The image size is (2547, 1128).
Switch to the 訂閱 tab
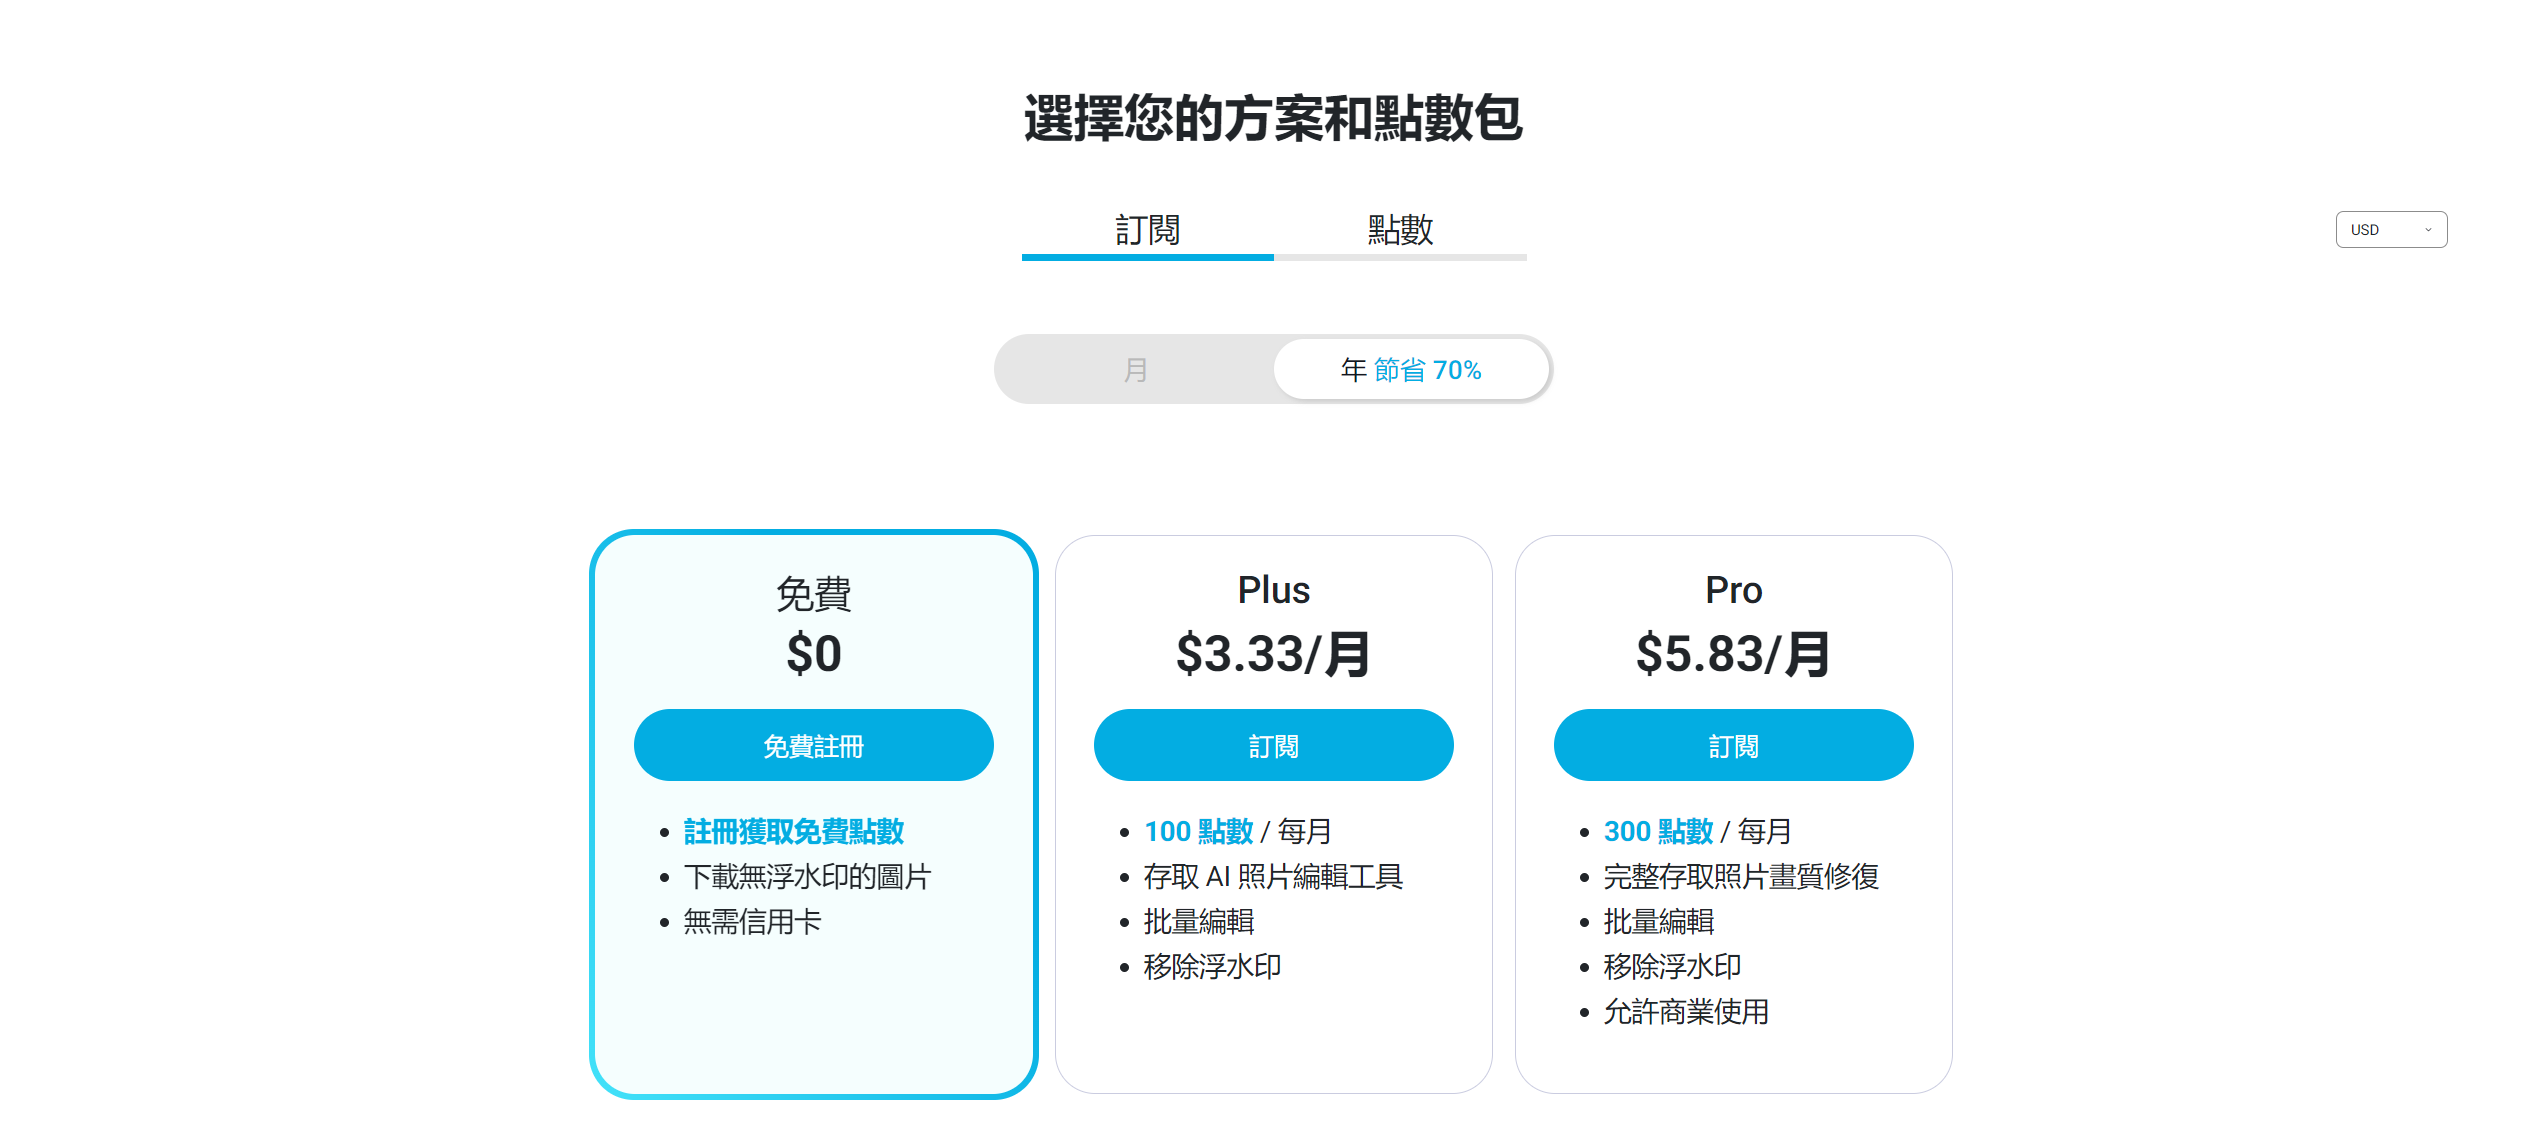click(1147, 231)
